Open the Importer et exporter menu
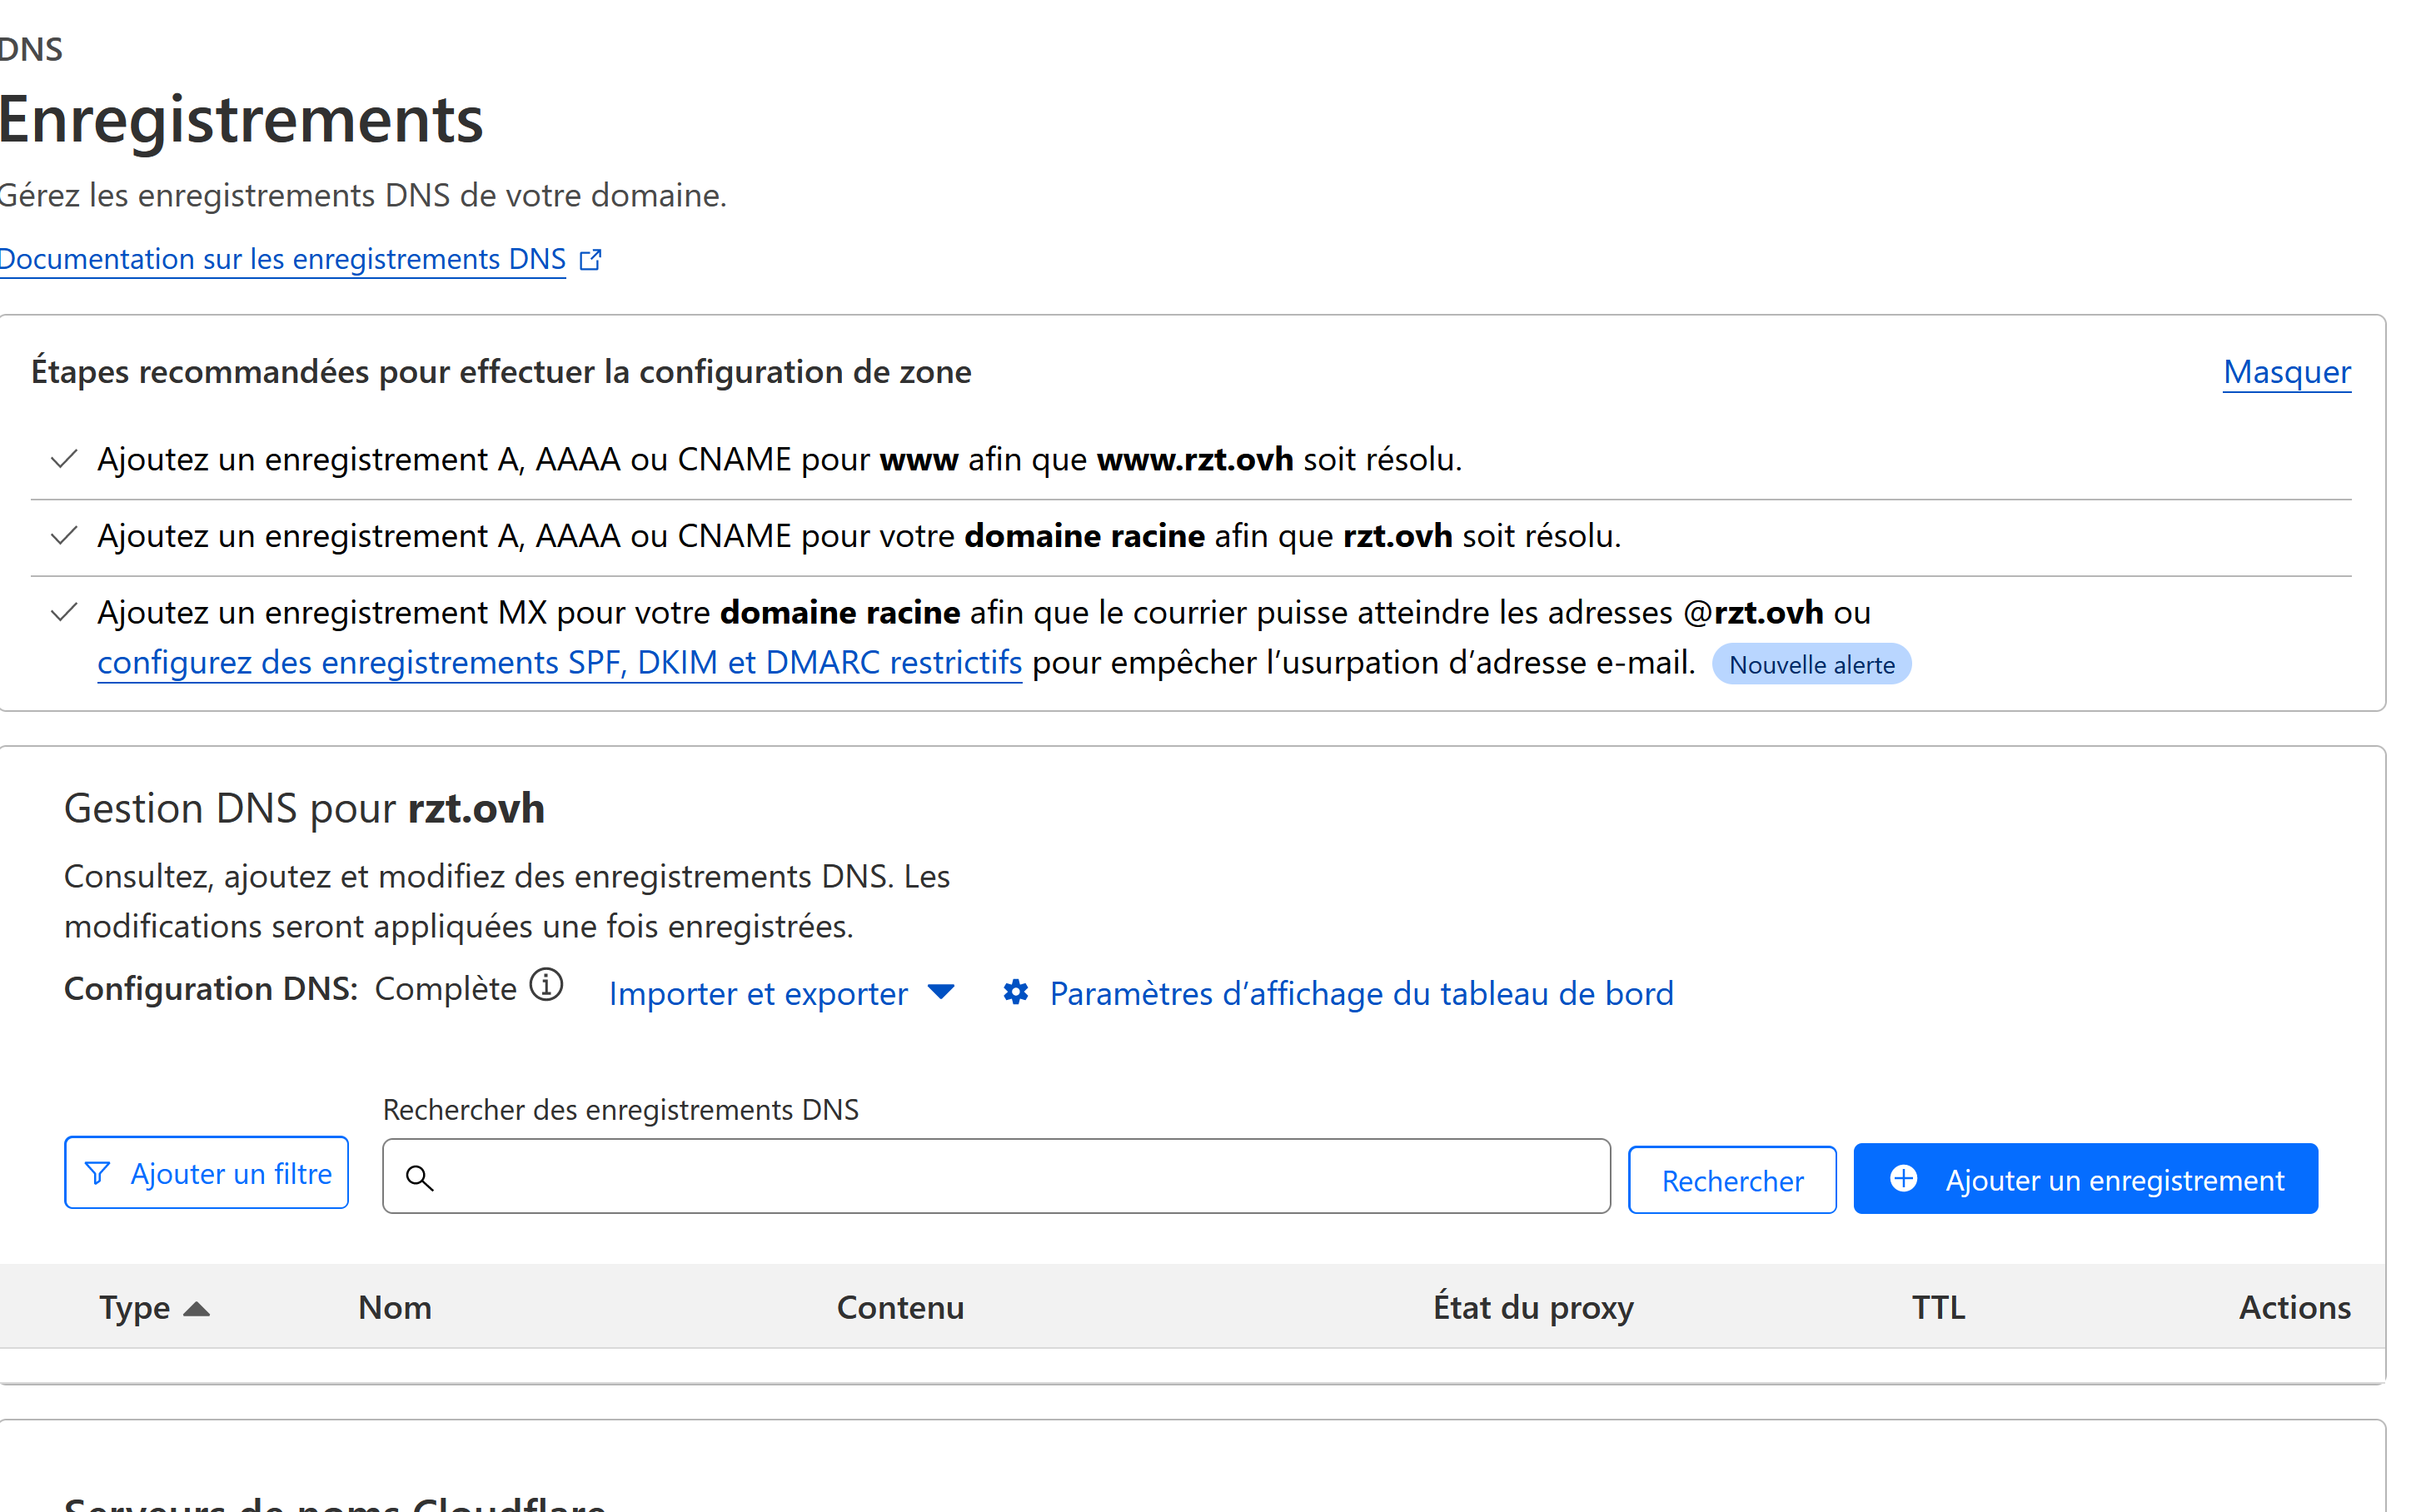The width and height of the screenshot is (2426, 1512). click(x=758, y=994)
